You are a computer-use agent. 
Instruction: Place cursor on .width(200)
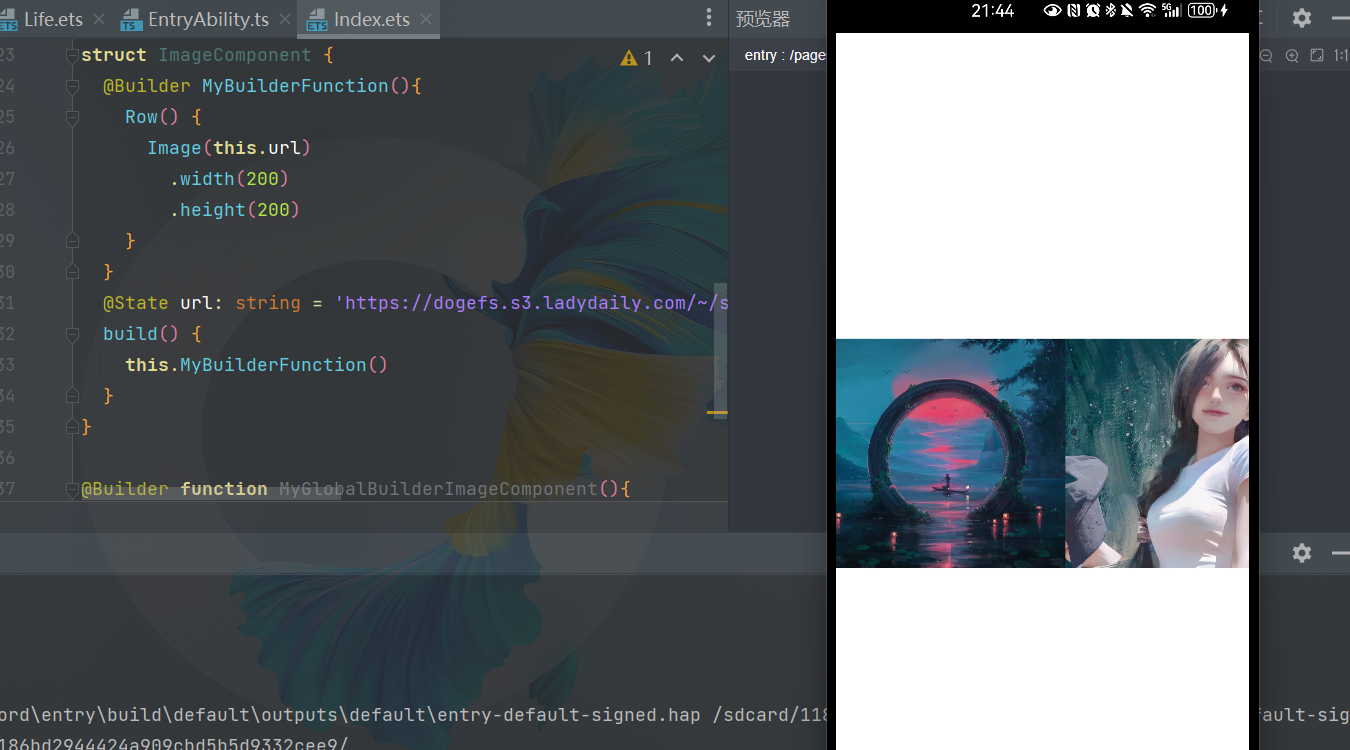(229, 179)
